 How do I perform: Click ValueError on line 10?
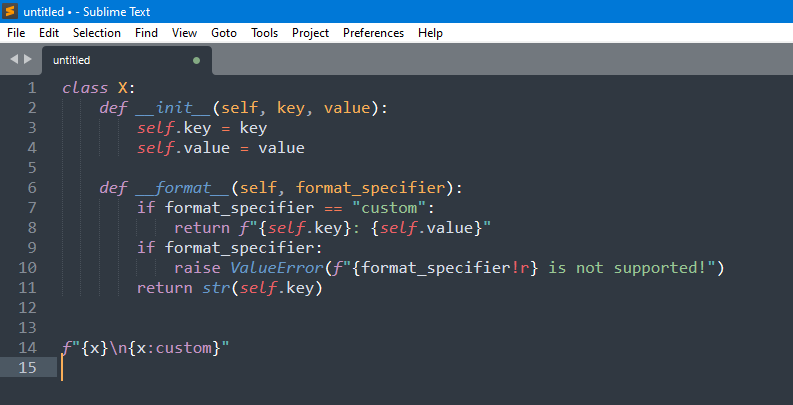tap(276, 268)
